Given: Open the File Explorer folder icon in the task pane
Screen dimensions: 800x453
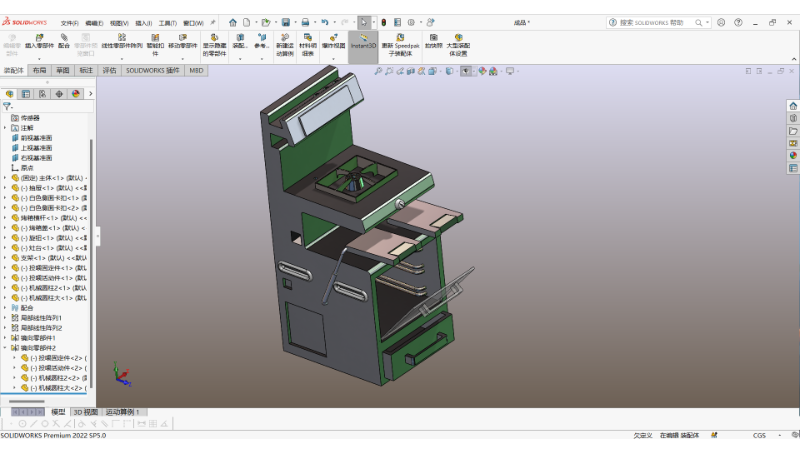Looking at the screenshot, I should [x=793, y=131].
